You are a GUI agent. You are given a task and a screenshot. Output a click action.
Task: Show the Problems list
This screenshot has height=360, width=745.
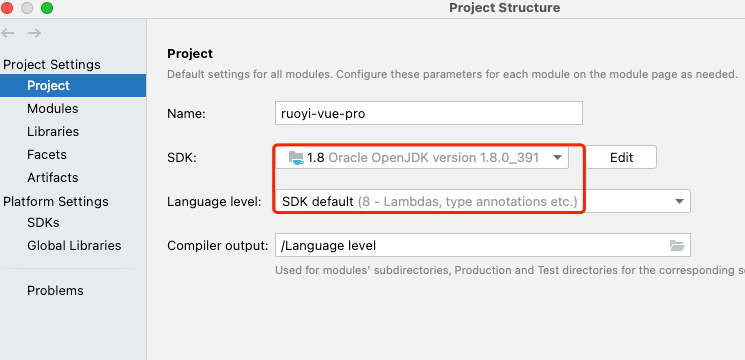click(x=55, y=291)
